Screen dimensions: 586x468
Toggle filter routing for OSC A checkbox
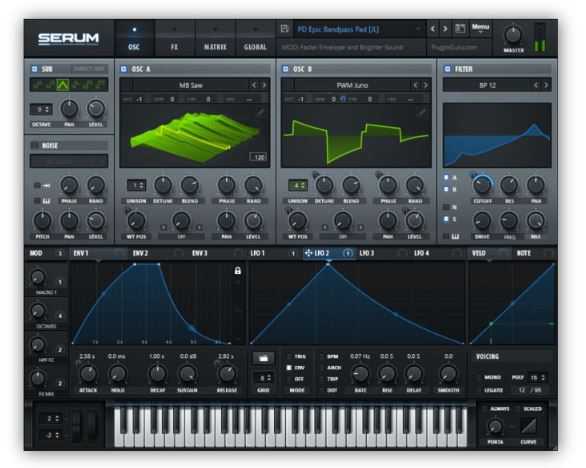446,177
